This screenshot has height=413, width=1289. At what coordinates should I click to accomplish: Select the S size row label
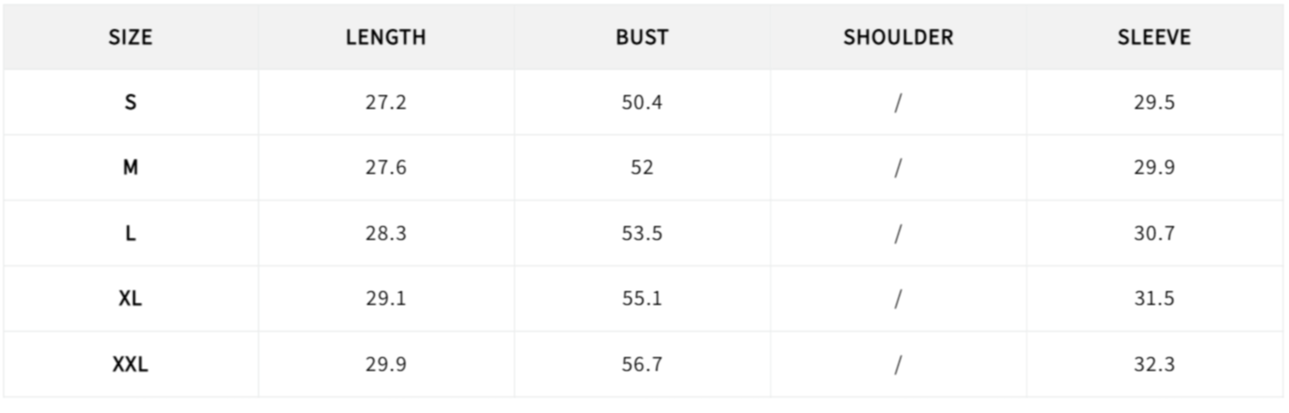tap(130, 103)
